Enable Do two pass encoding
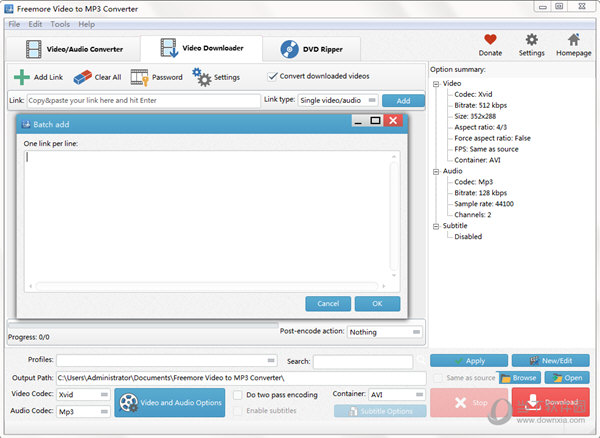Viewport: 600px width, 438px height. point(238,395)
